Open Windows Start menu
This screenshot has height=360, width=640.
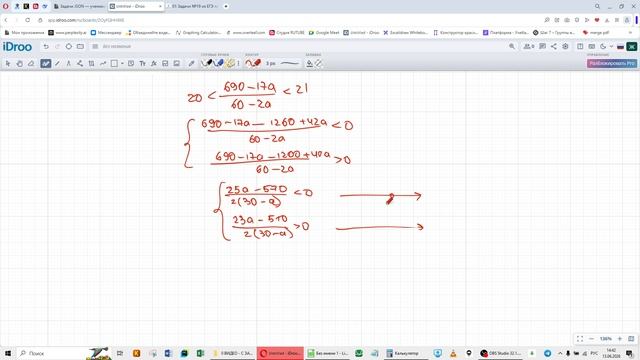(8, 353)
